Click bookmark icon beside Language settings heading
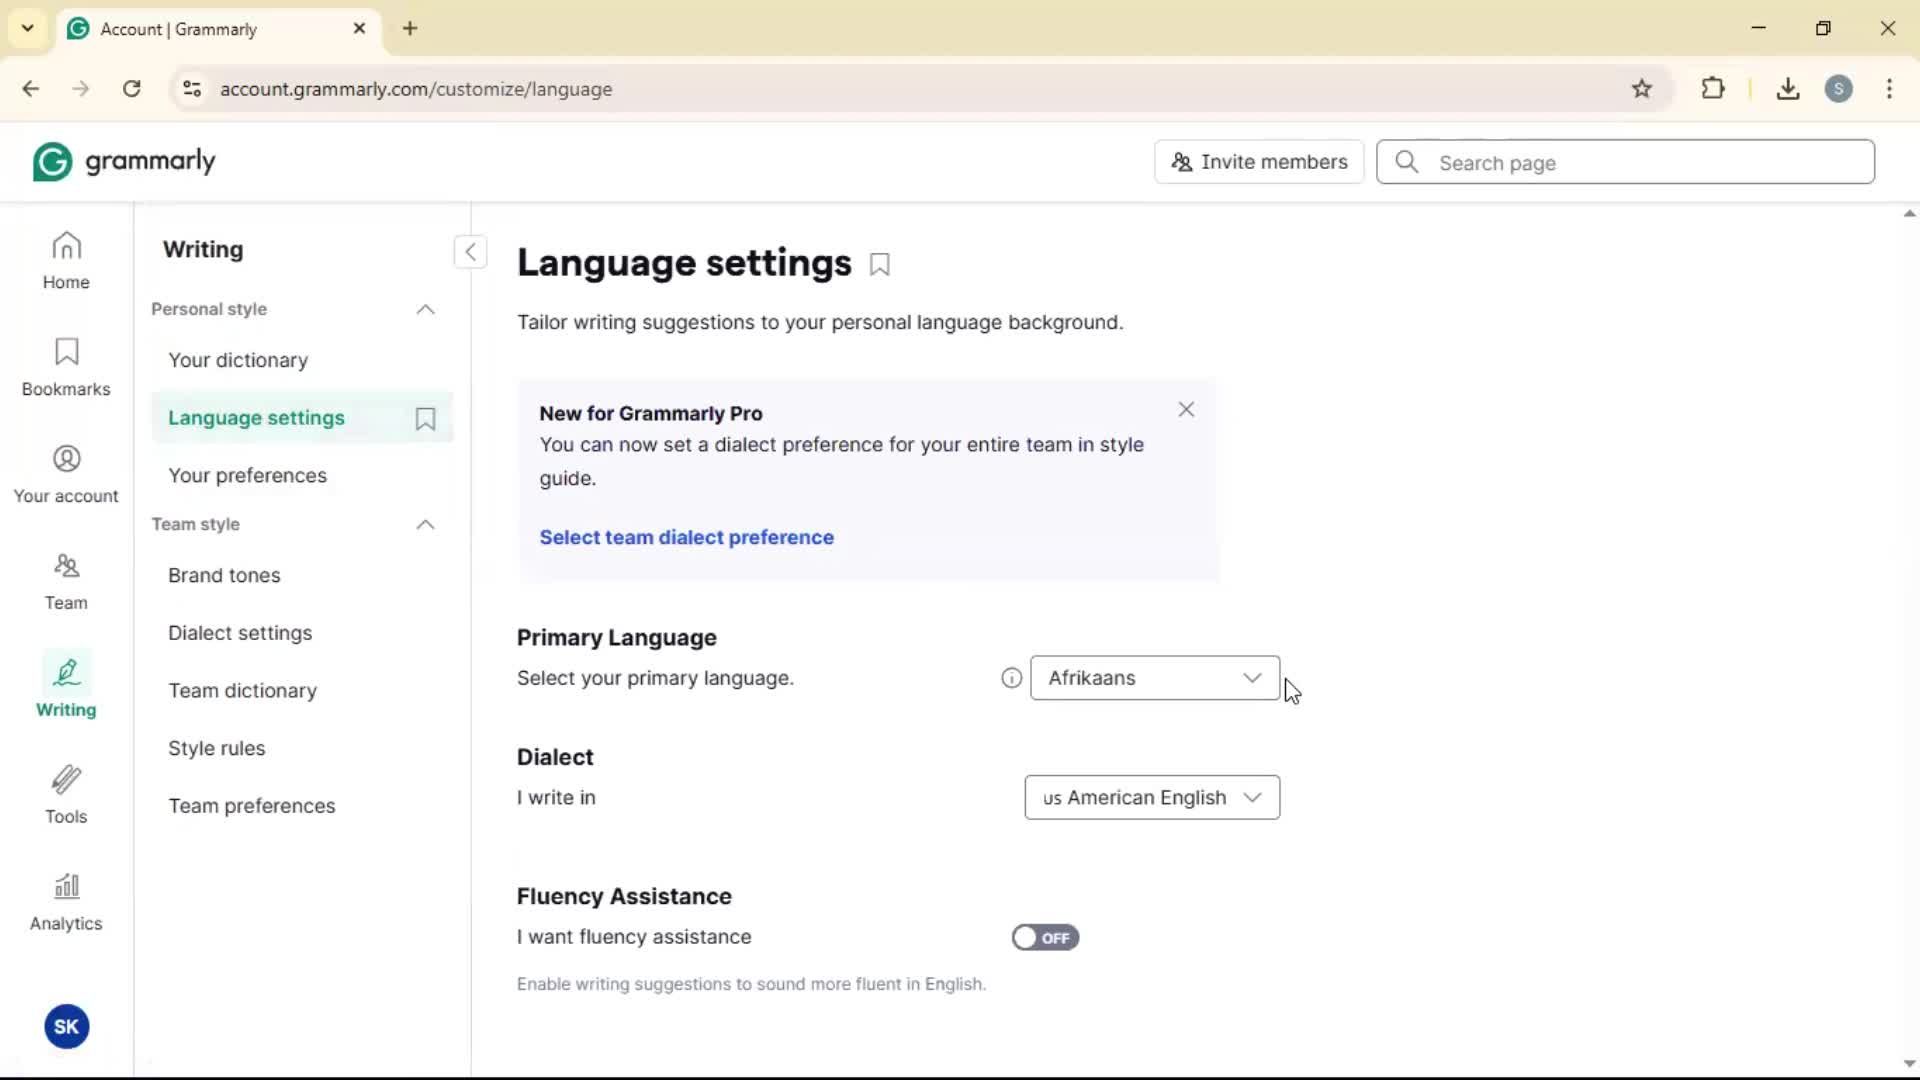This screenshot has height=1080, width=1920. [880, 265]
